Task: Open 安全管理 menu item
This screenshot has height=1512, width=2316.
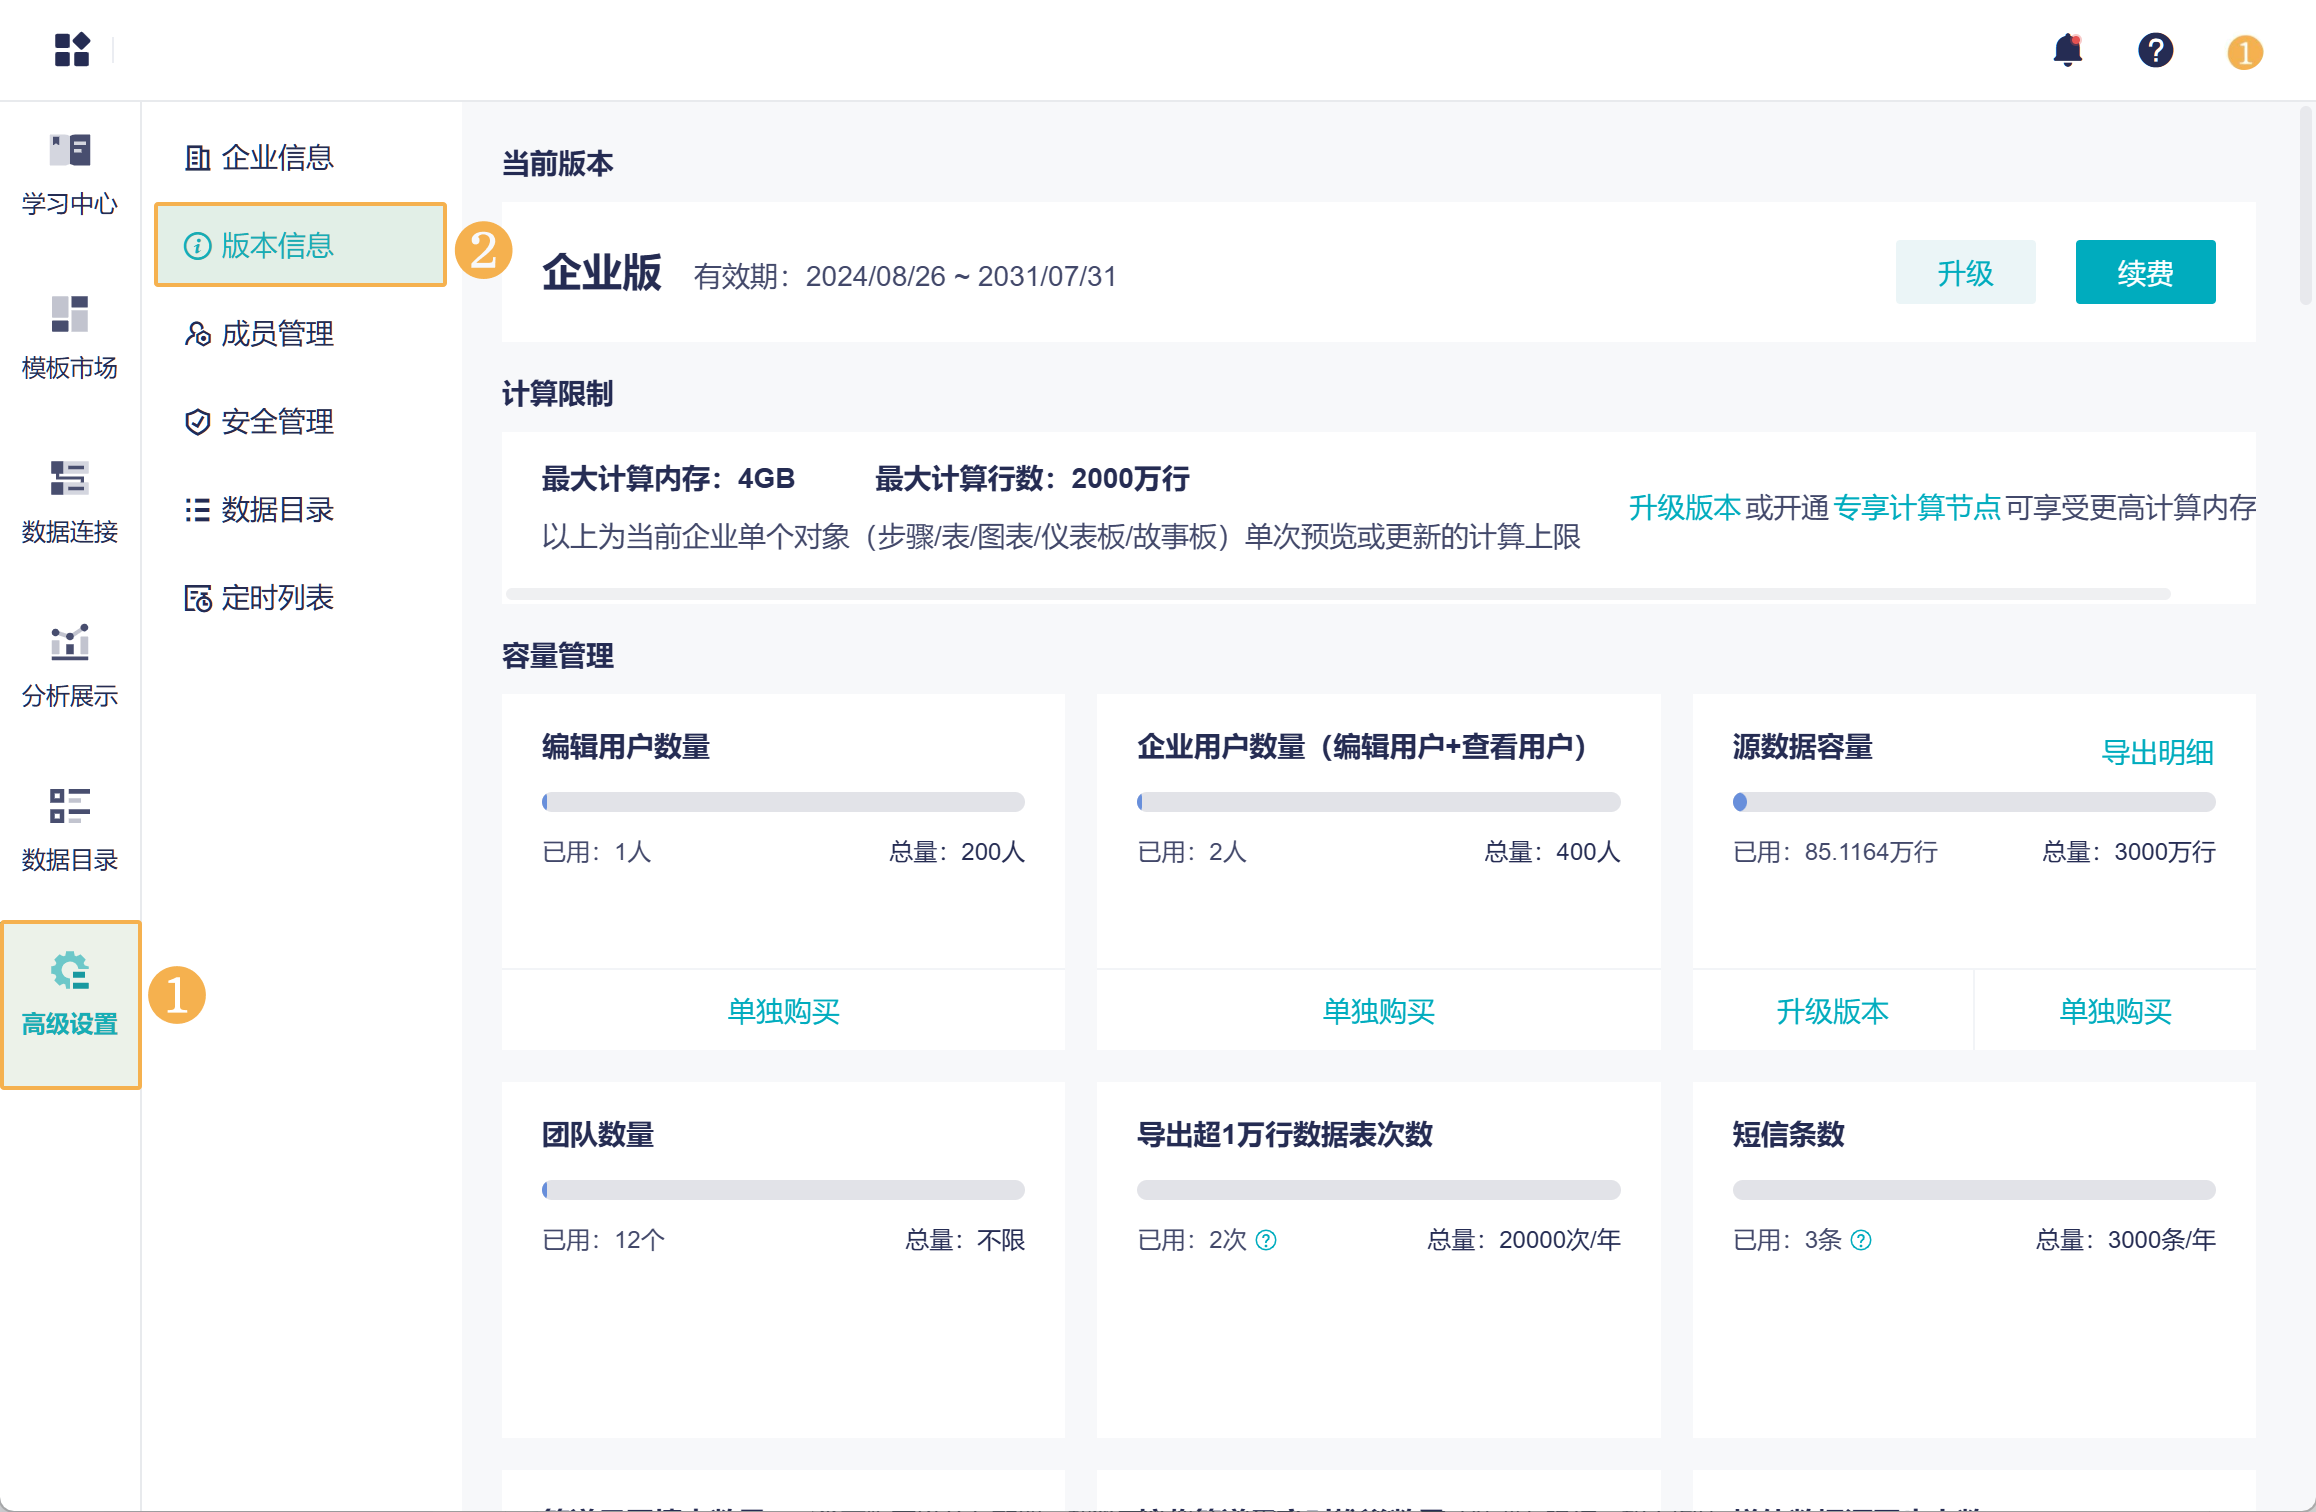Action: [276, 421]
